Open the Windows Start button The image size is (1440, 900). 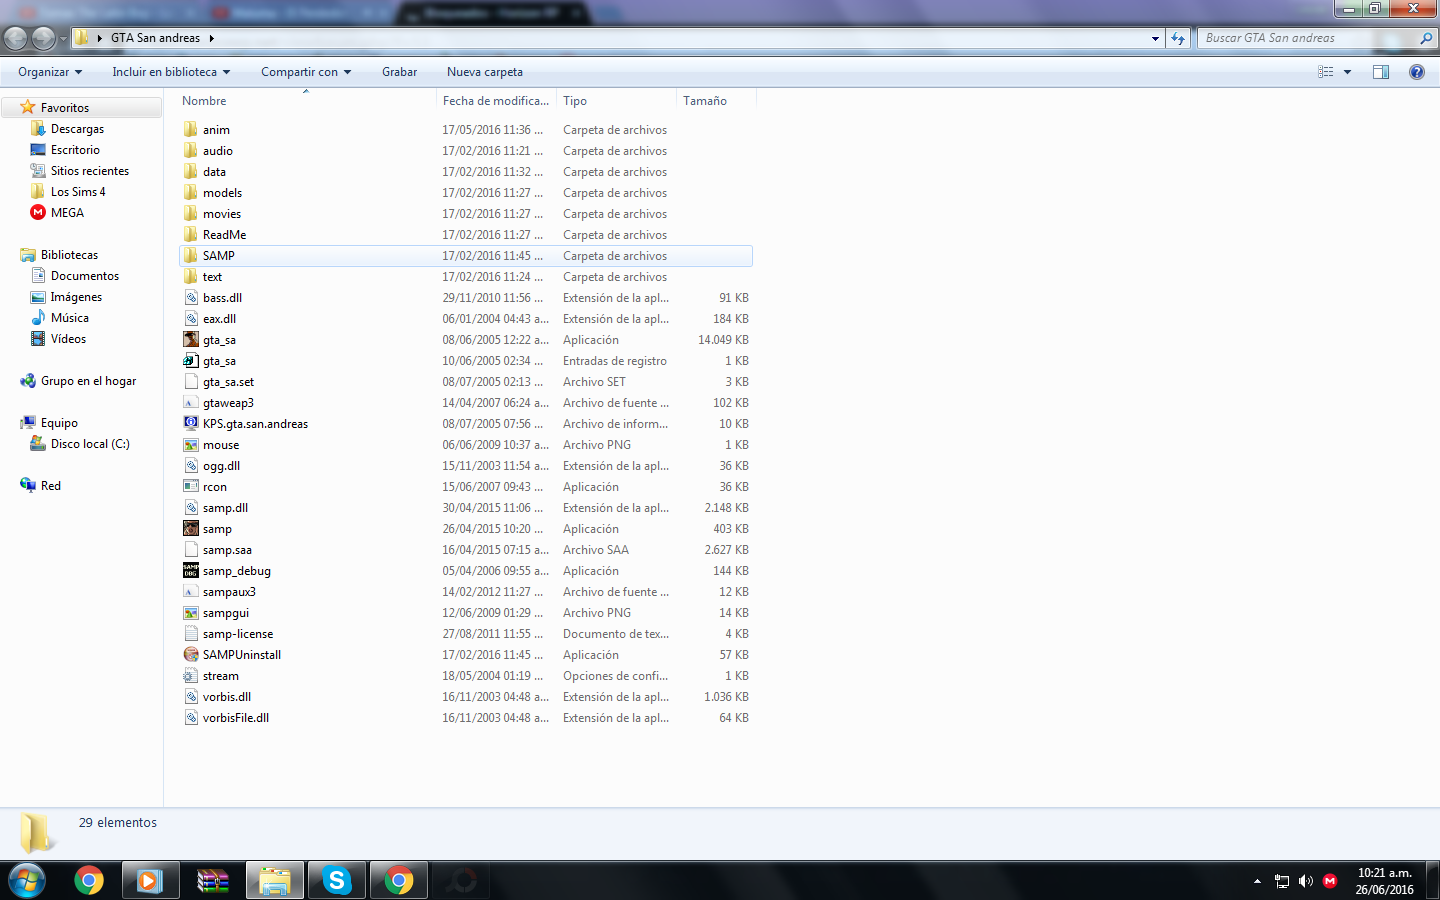[x=27, y=881]
